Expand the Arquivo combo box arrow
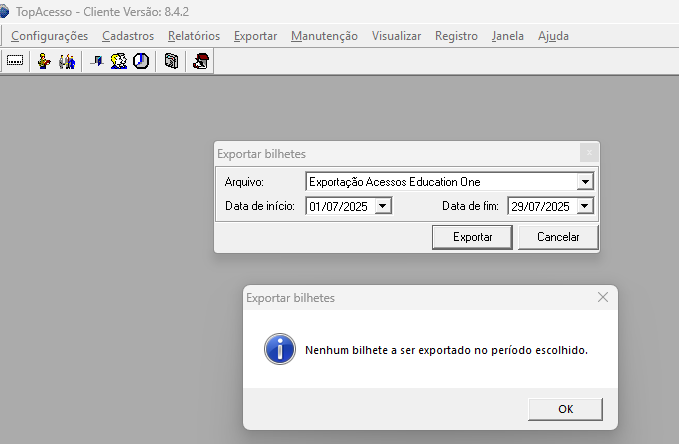 click(585, 181)
